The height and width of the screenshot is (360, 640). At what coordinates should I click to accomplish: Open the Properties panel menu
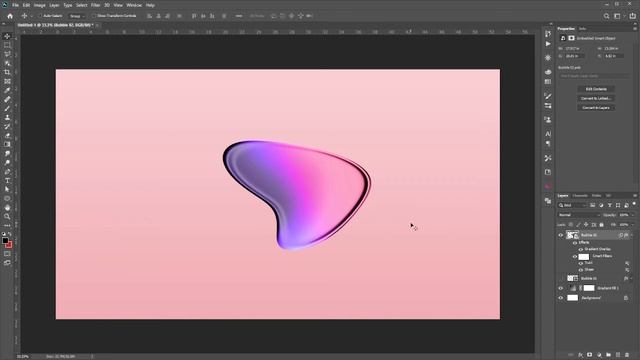(x=635, y=29)
